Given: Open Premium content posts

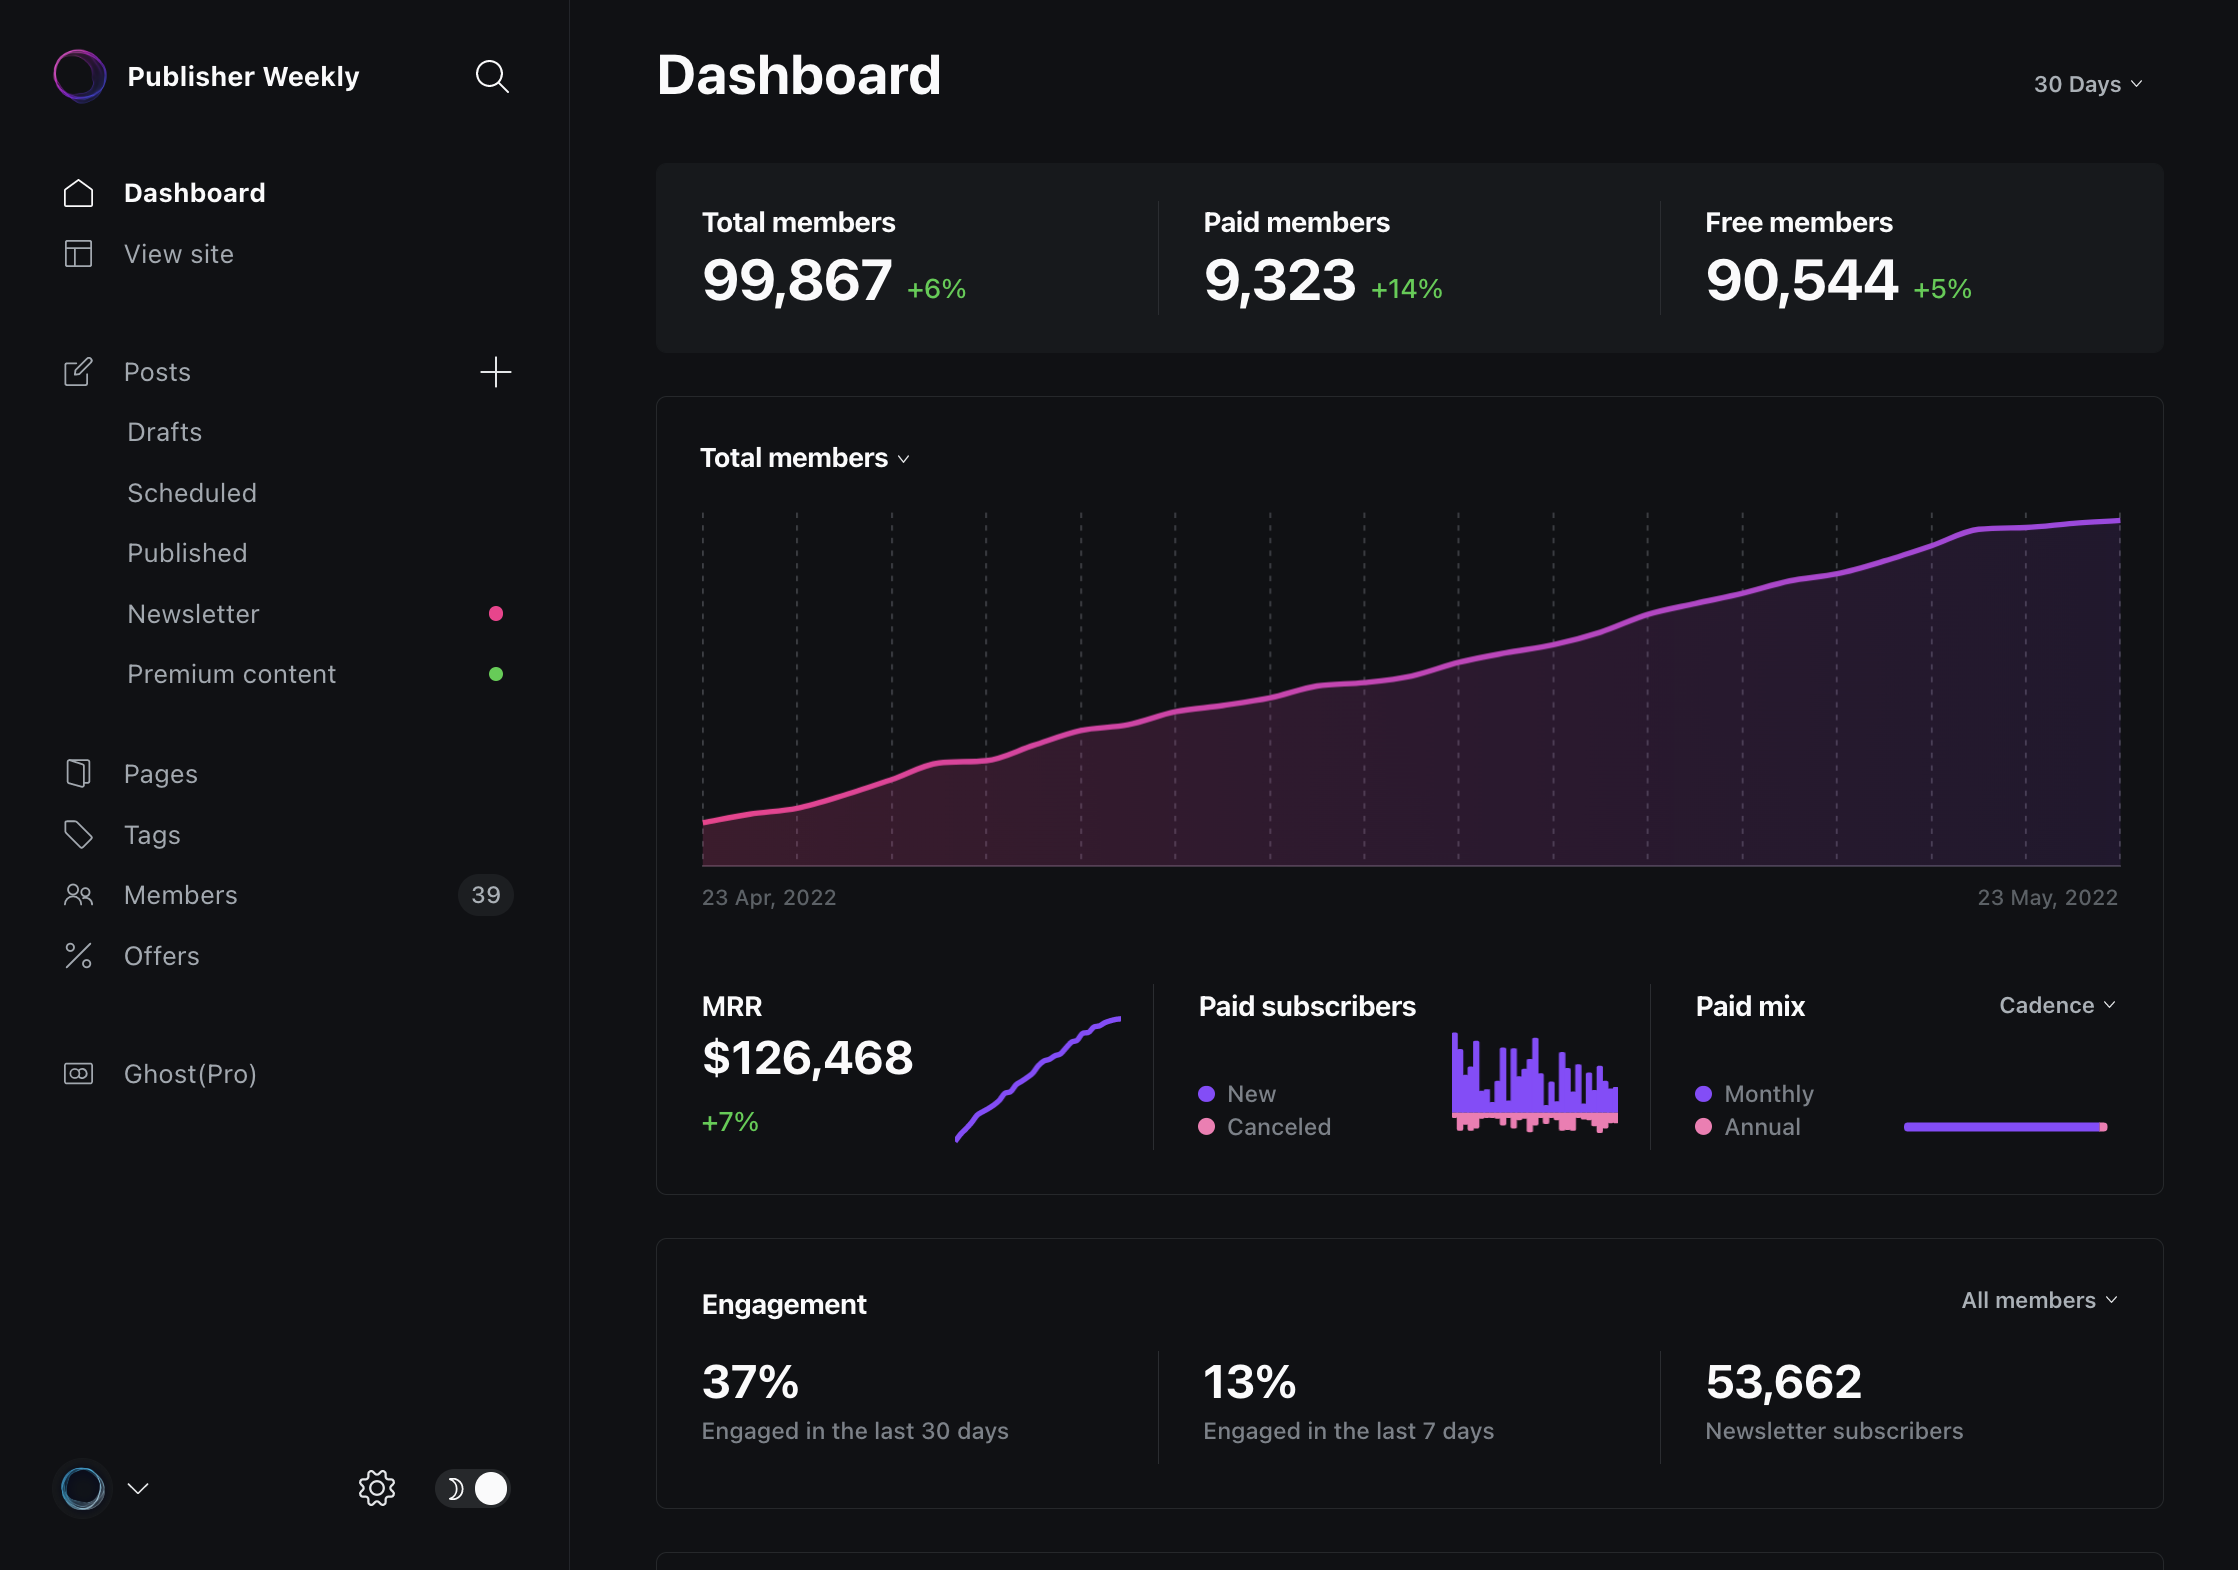Looking at the screenshot, I should point(232,674).
